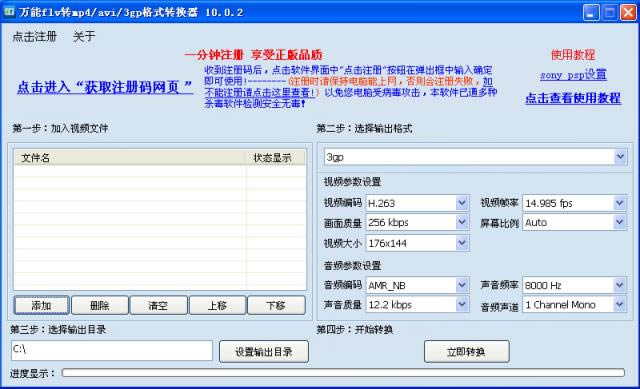The image size is (640, 389).
Task: Expand the 音频编码 AMR_NB dropdown
Action: click(462, 285)
